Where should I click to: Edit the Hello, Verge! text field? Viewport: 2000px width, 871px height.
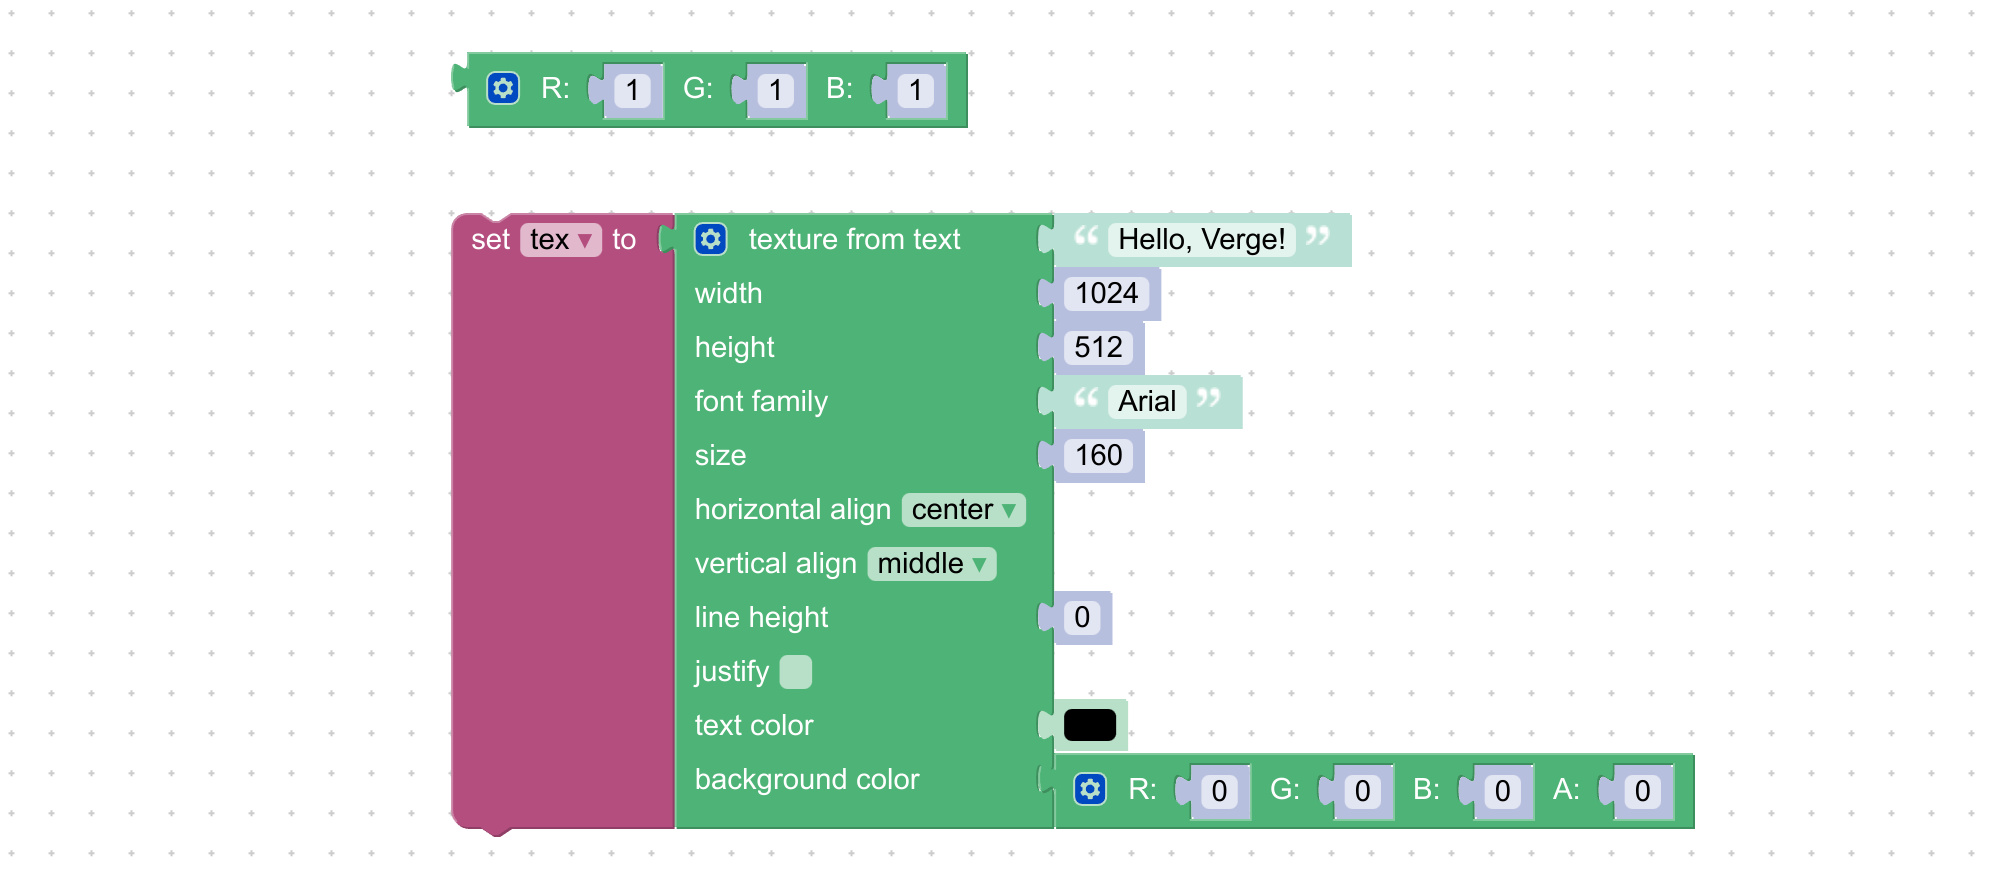[x=1202, y=239]
